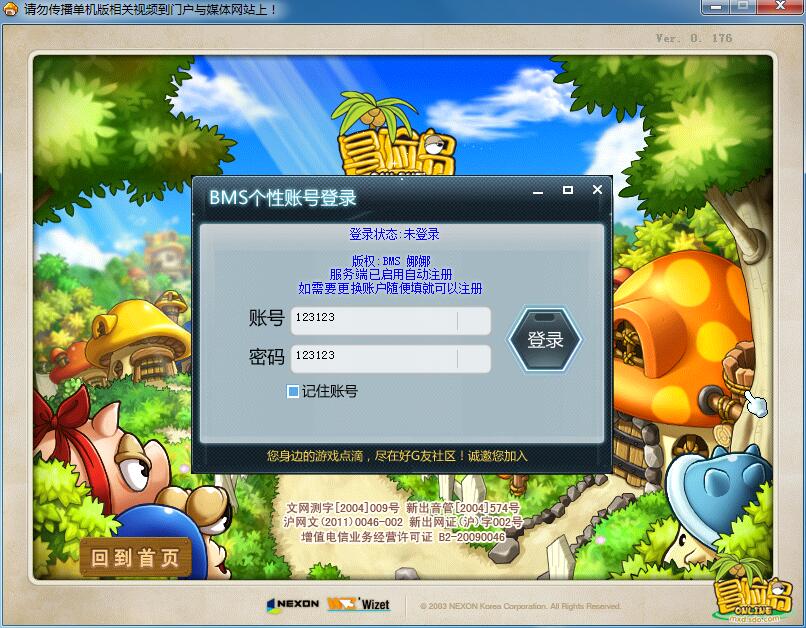
Task: Click the BMS个性账号登录 dialog title
Action: (282, 197)
